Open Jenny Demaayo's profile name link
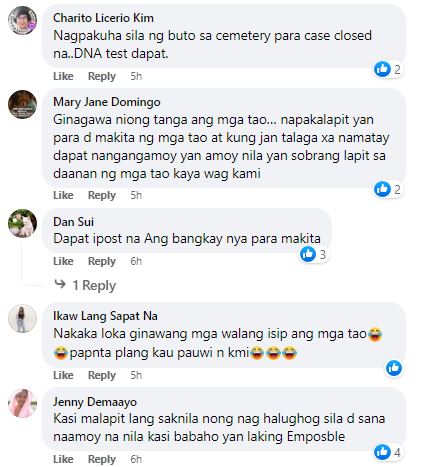The height and width of the screenshot is (467, 440). (x=95, y=402)
